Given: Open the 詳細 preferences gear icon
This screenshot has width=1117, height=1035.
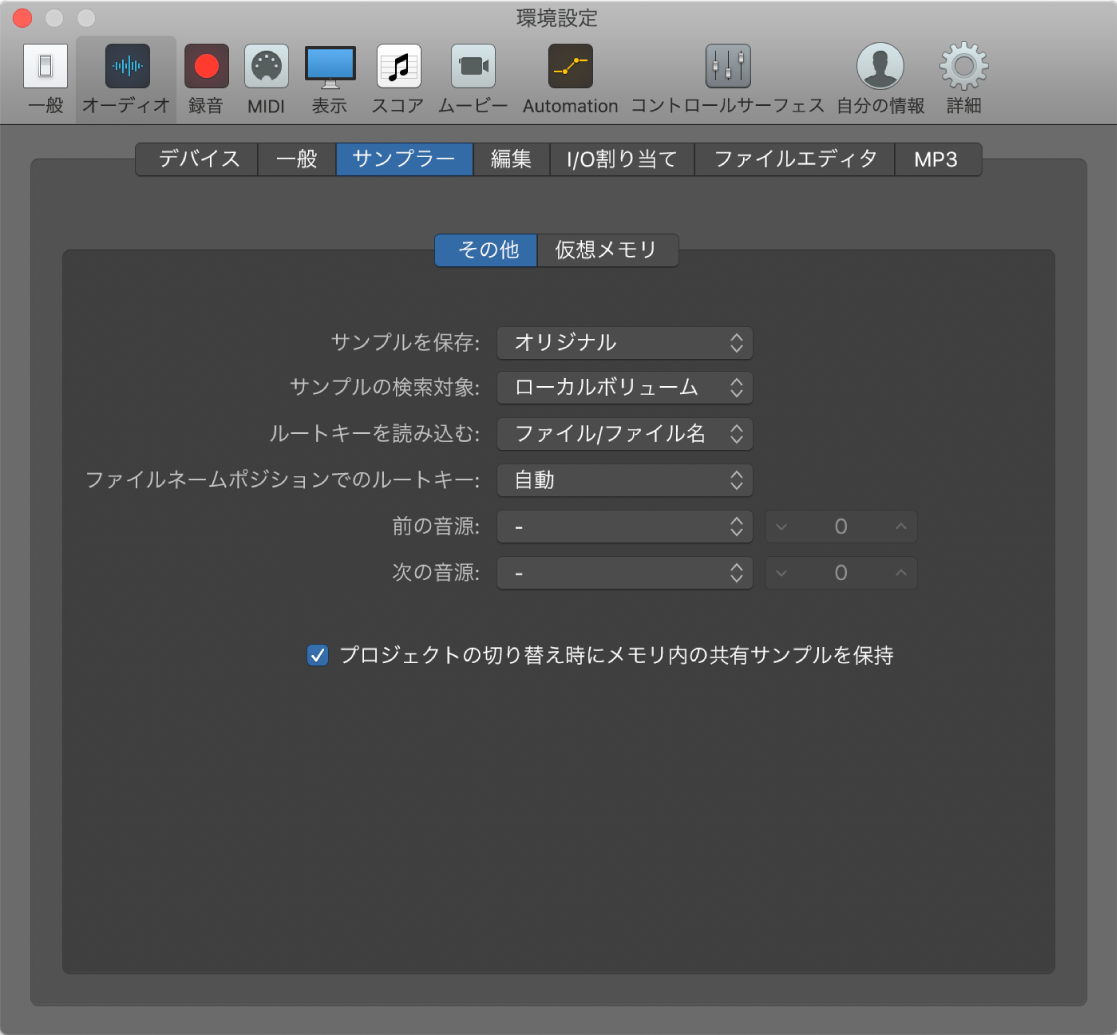Looking at the screenshot, I should [x=963, y=75].
